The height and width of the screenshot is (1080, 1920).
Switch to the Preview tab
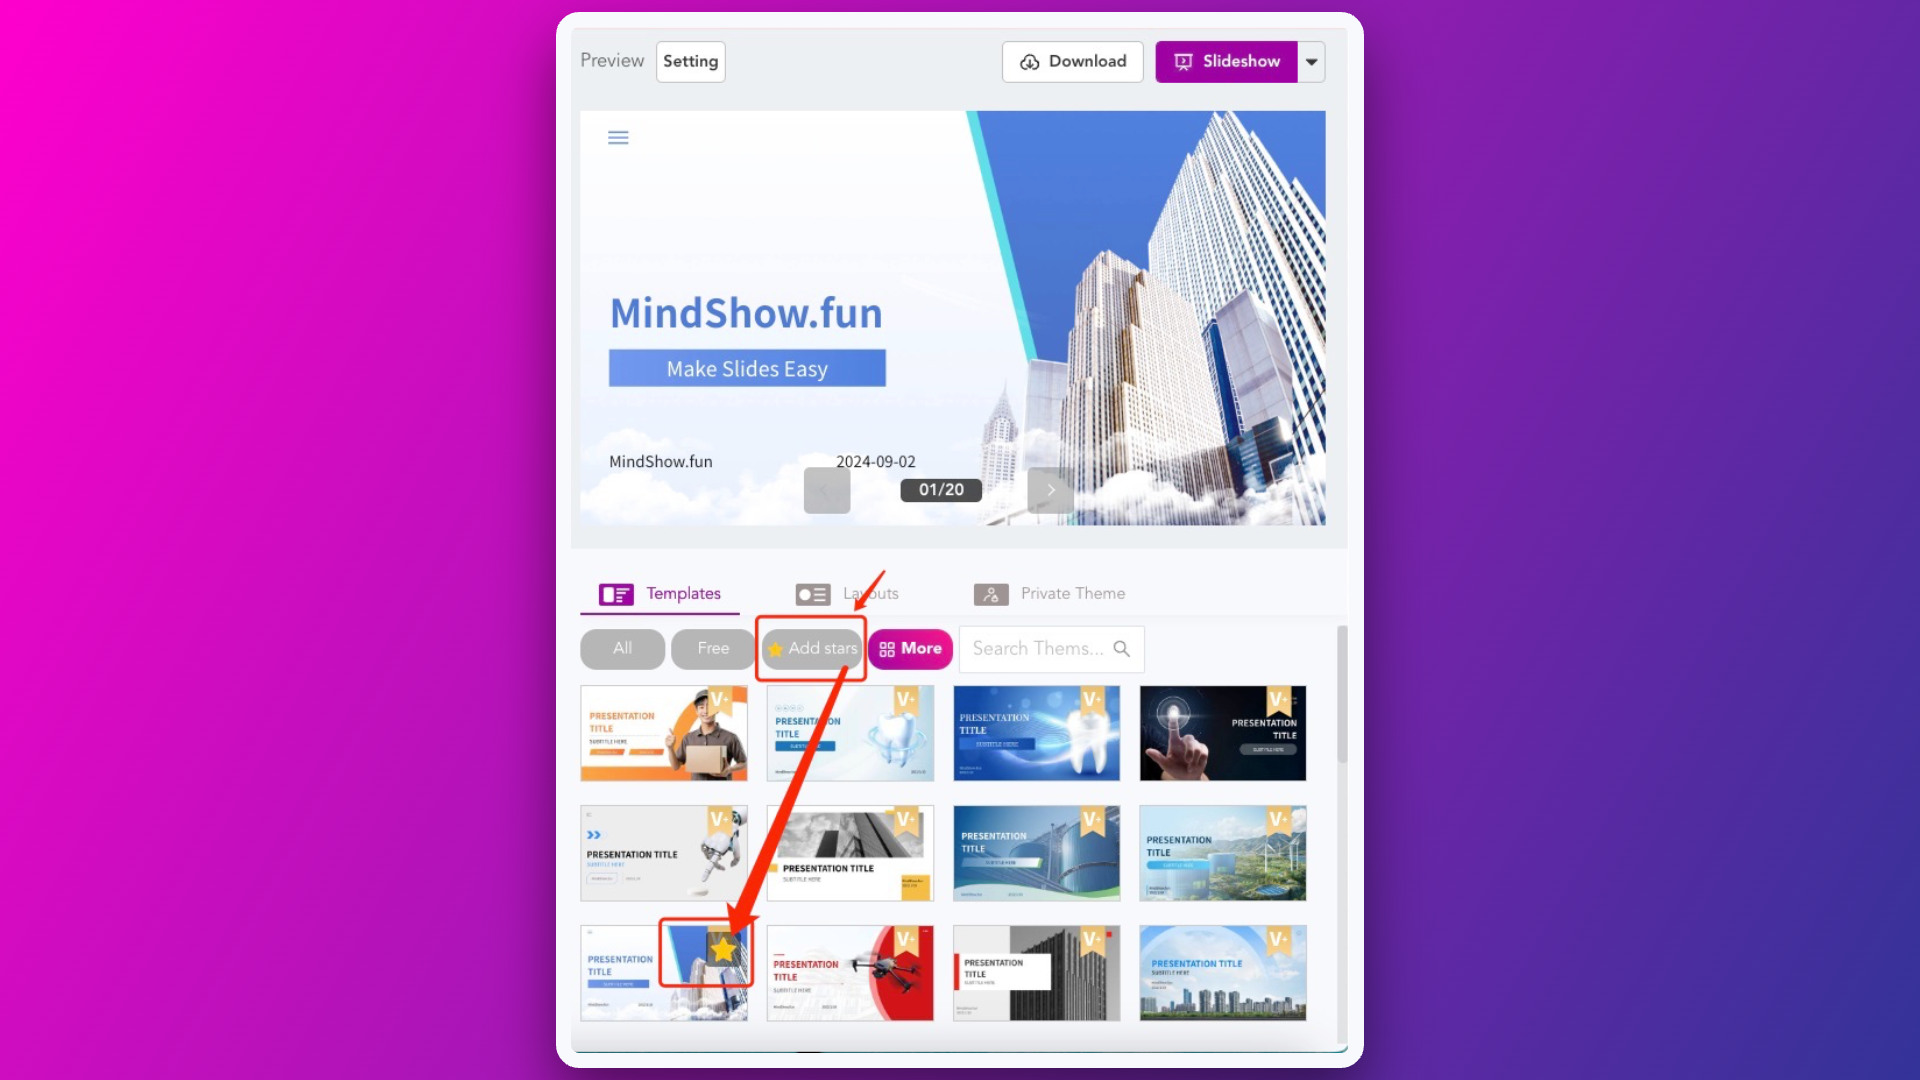coord(612,62)
